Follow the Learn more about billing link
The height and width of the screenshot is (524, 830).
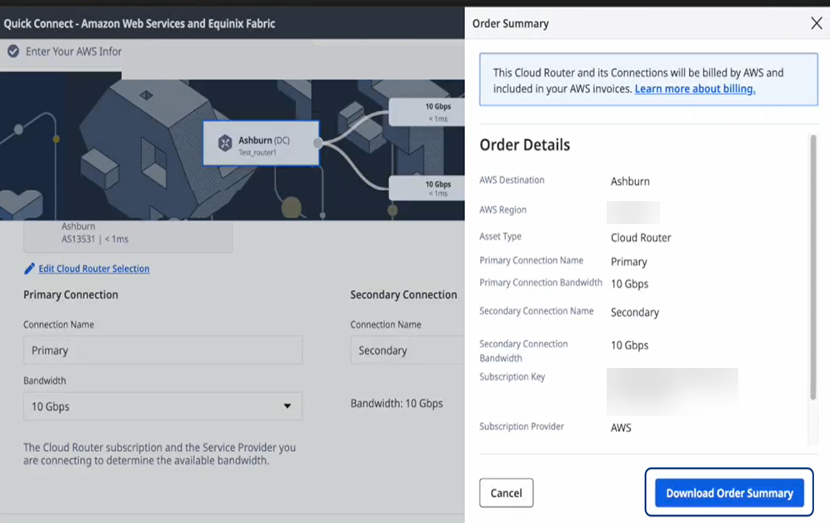click(x=694, y=89)
